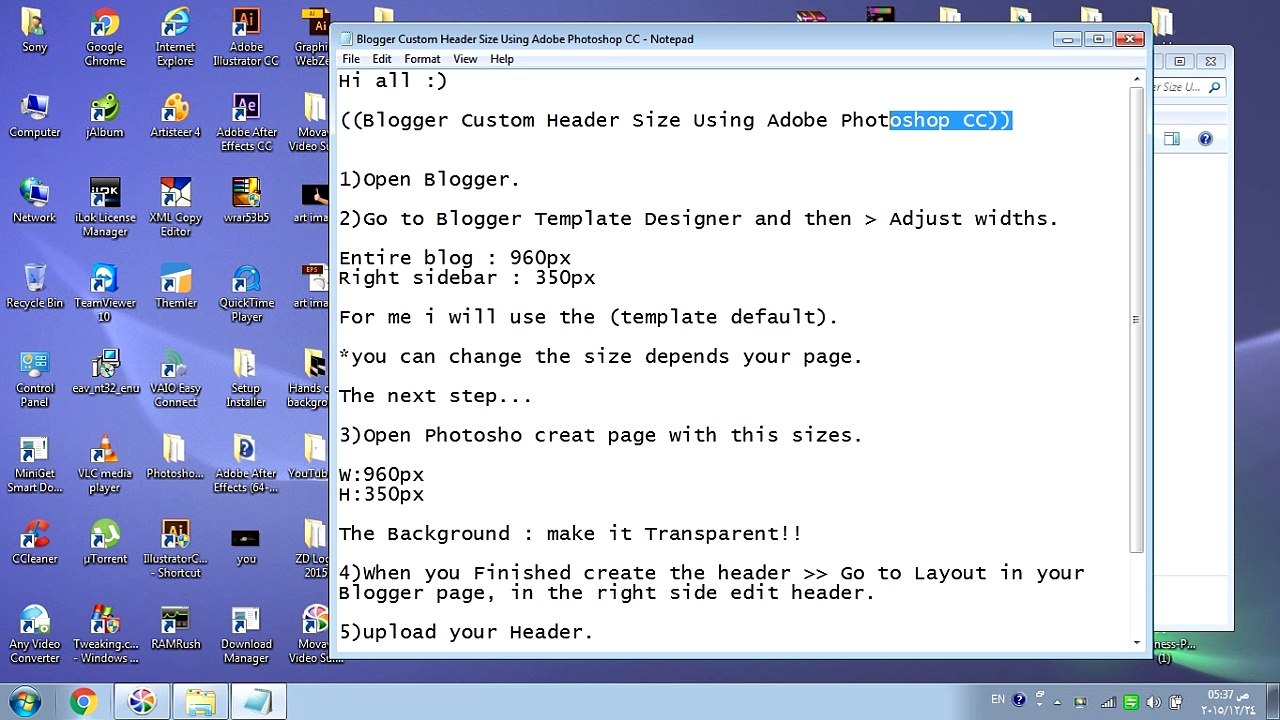The image size is (1280, 720).
Task: Select the Themler desktop shortcut
Action: pyautogui.click(x=175, y=287)
